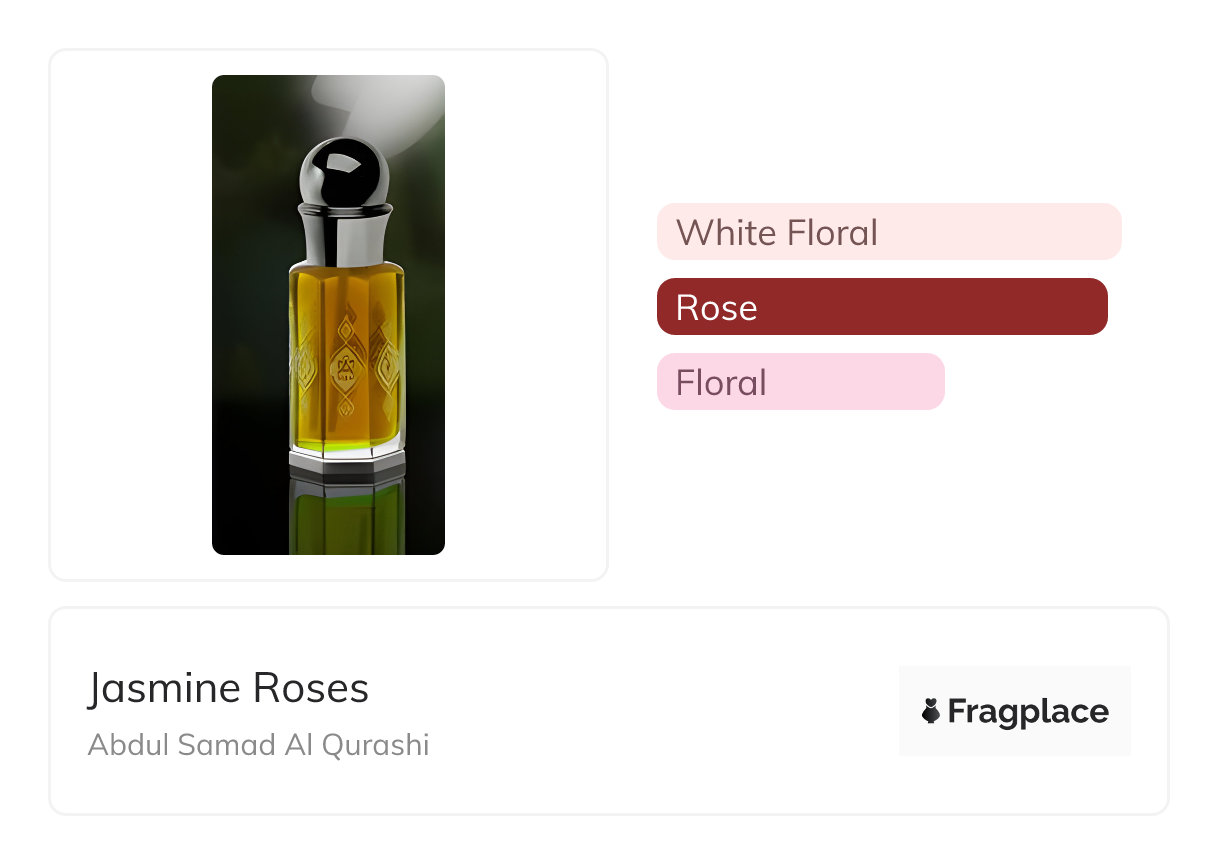
Task: Click the Fragplace bottle icon in logo
Action: click(931, 712)
